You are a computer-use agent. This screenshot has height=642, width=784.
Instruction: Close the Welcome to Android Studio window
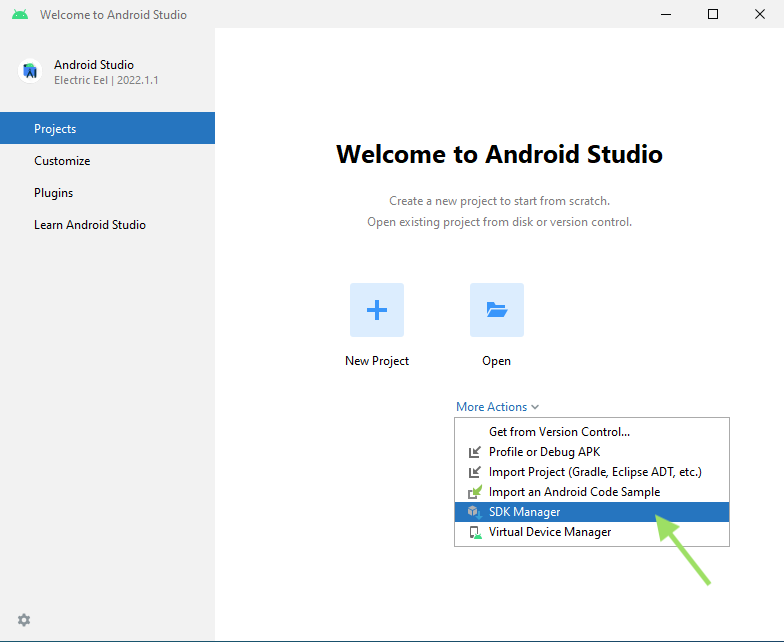click(760, 14)
